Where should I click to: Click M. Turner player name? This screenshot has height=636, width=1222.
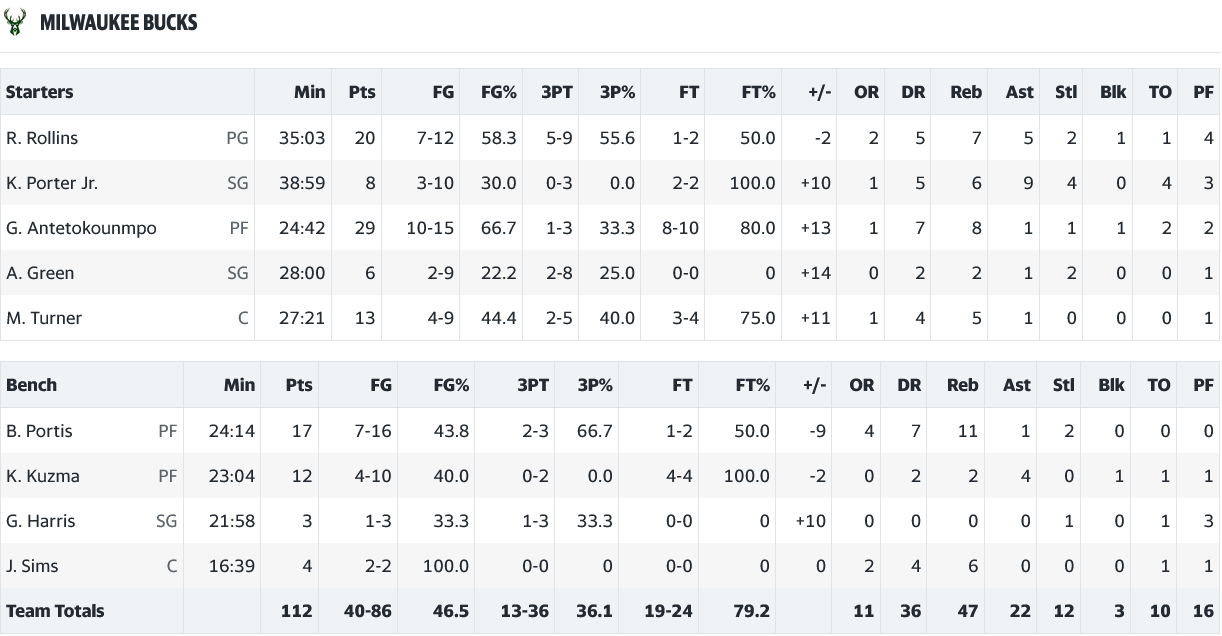pyautogui.click(x=44, y=318)
